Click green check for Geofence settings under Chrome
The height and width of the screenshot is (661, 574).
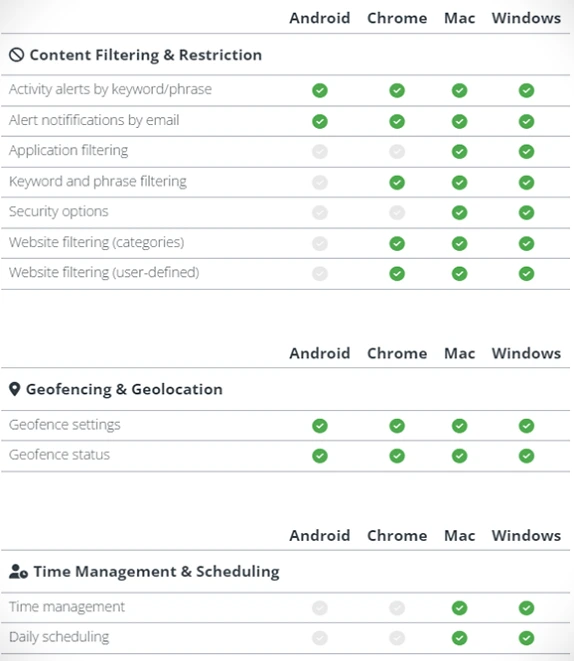tap(397, 426)
